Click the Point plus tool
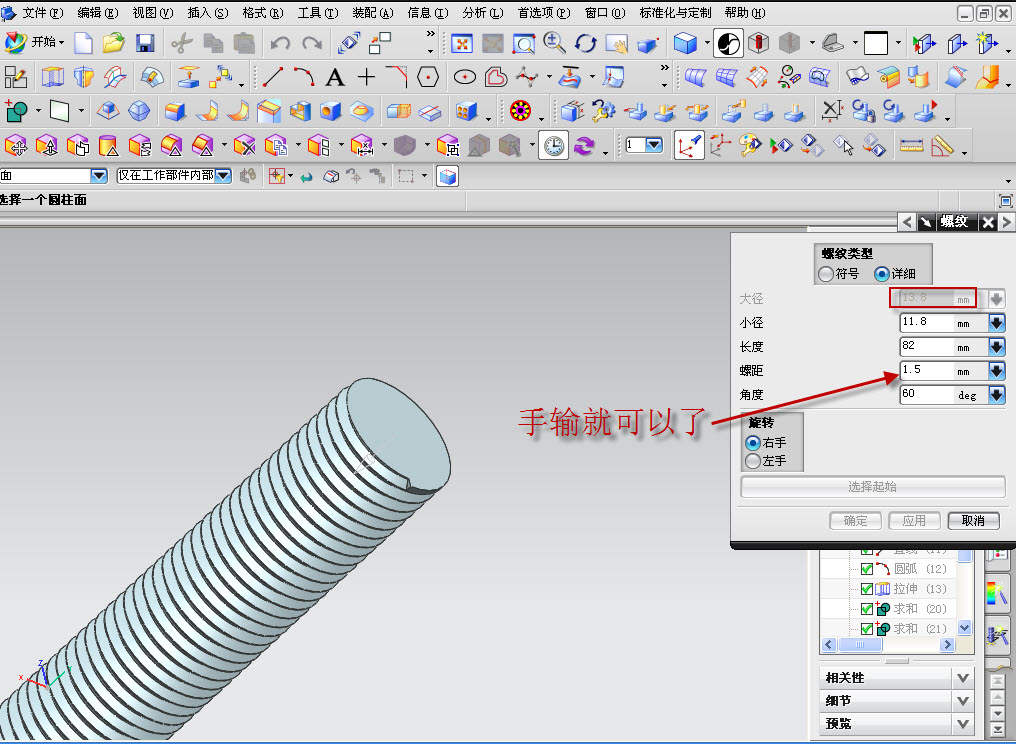The height and width of the screenshot is (744, 1016). pyautogui.click(x=366, y=77)
